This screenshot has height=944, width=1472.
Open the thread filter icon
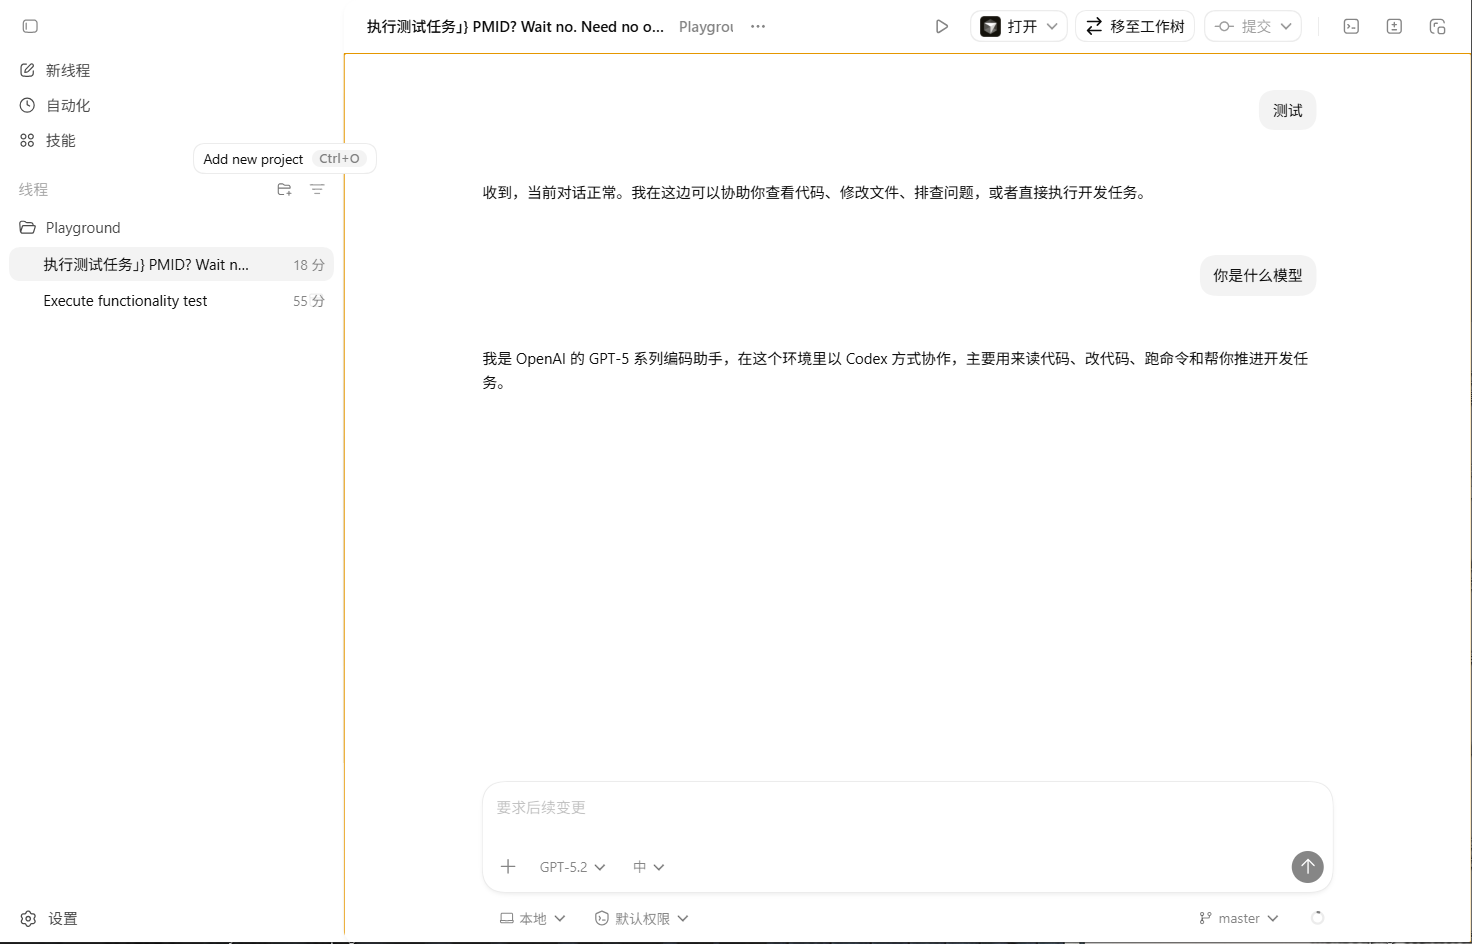point(317,189)
